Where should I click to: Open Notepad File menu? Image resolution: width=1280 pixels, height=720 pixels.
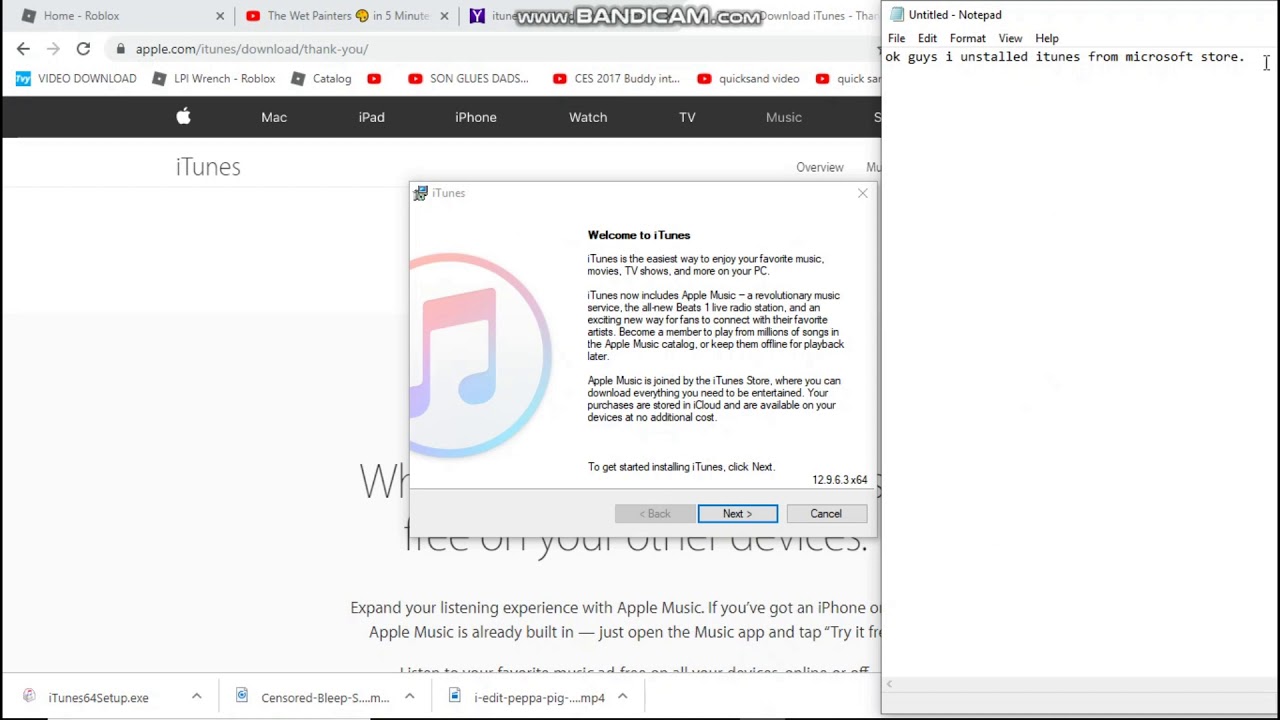tap(896, 38)
